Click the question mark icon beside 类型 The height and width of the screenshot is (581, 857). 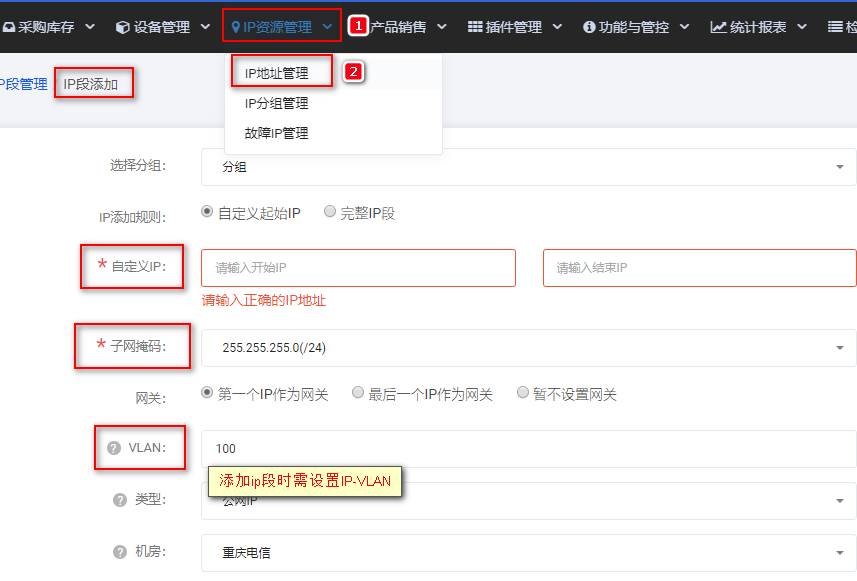120,500
